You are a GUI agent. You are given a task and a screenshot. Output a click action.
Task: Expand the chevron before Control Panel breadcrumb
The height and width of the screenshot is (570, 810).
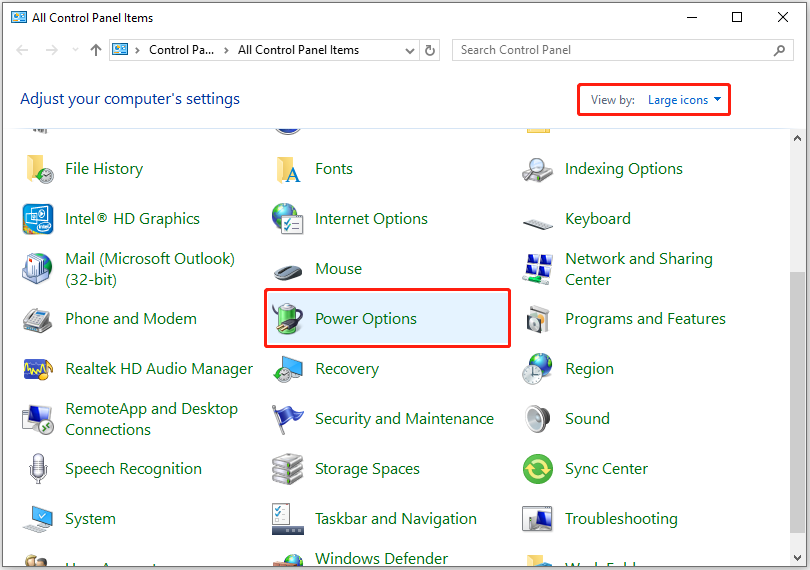[x=137, y=50]
